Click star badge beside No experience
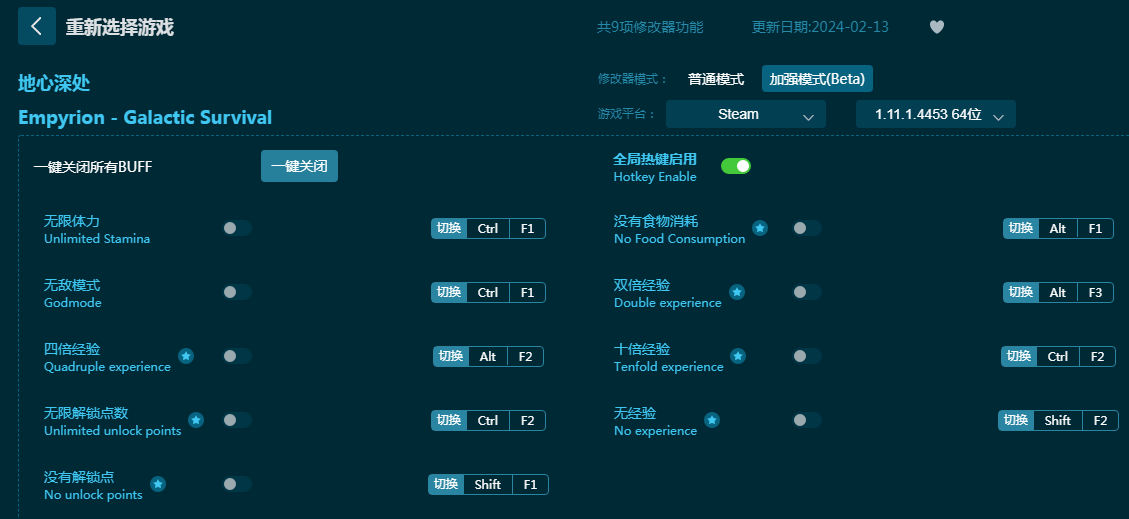This screenshot has height=519, width=1129. (x=711, y=420)
